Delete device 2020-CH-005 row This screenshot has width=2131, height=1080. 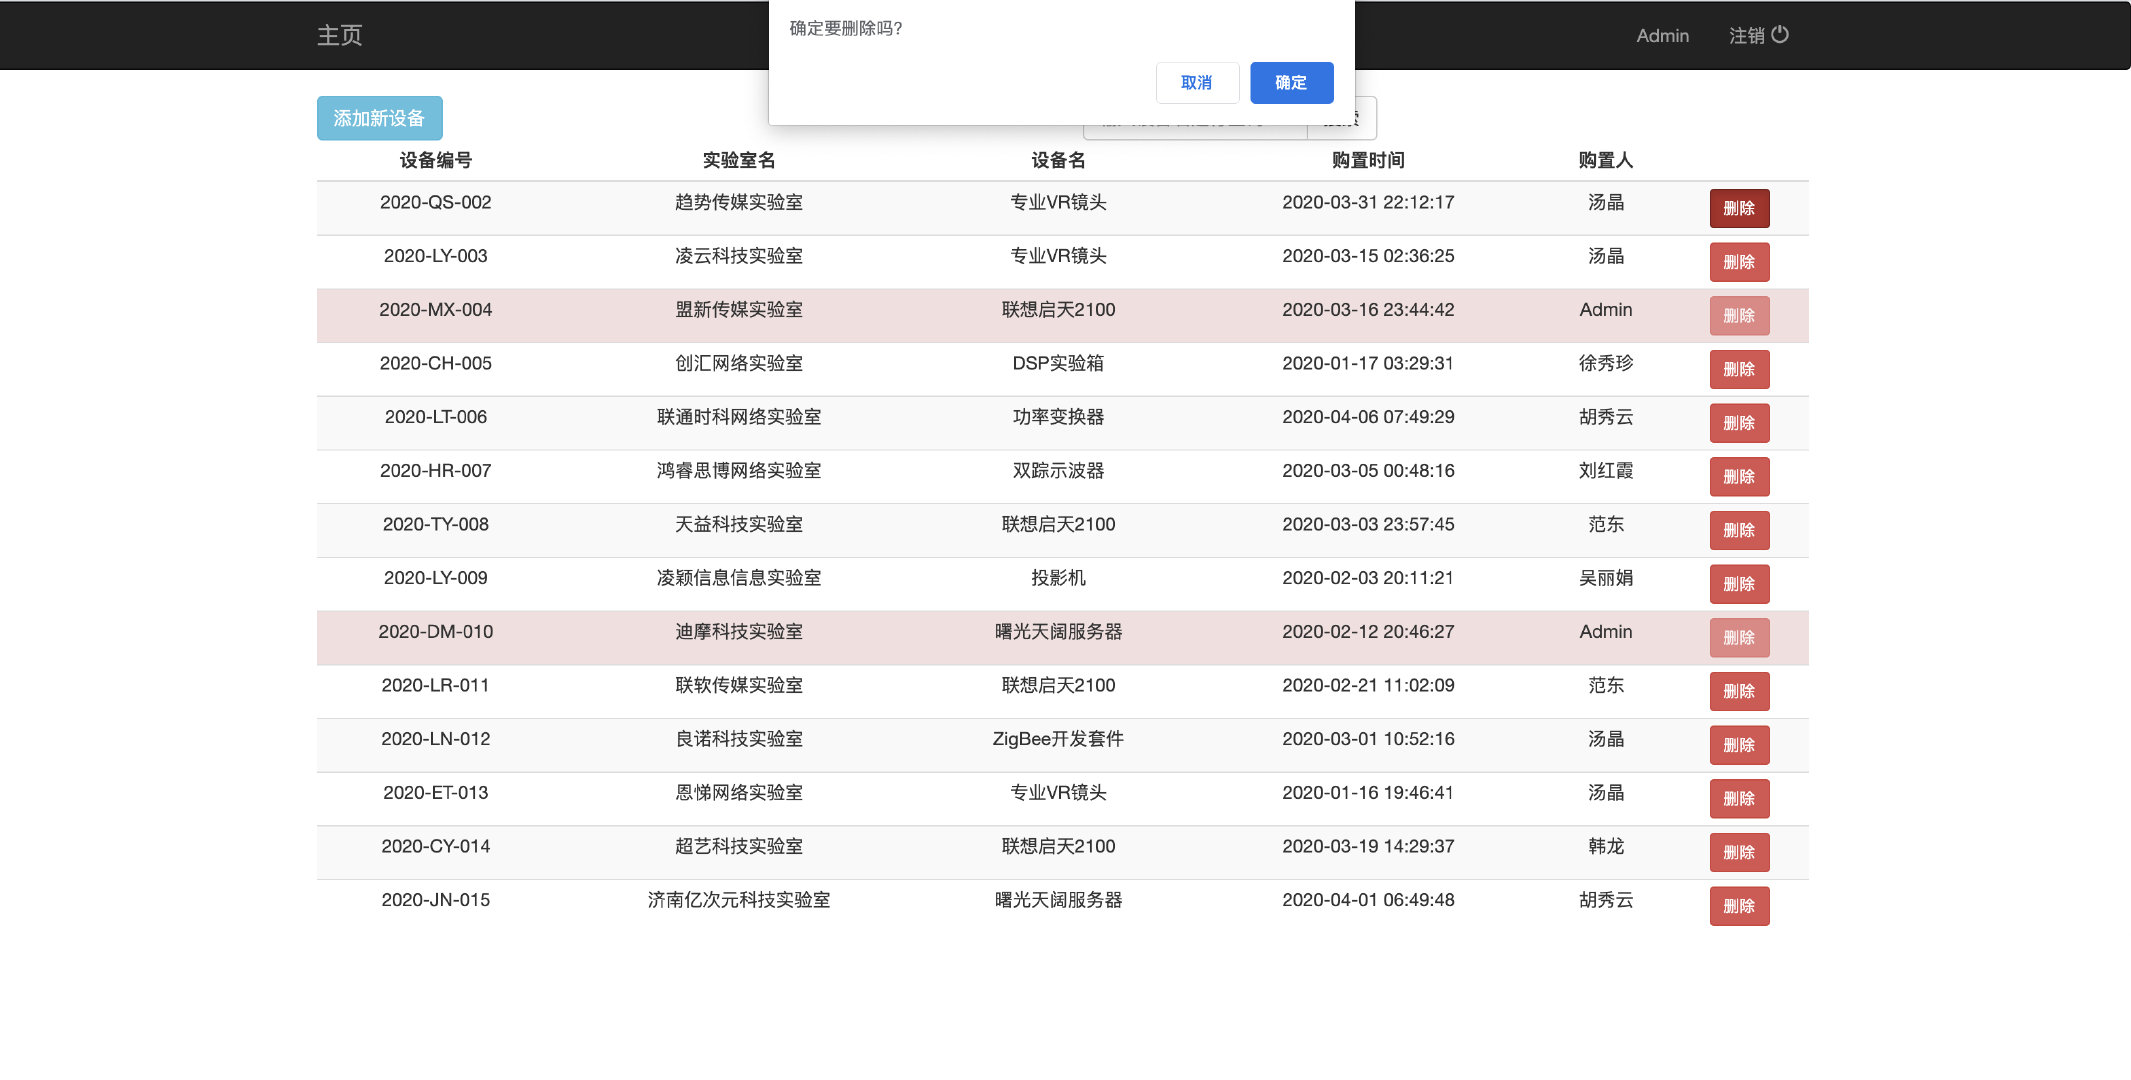pyautogui.click(x=1739, y=369)
